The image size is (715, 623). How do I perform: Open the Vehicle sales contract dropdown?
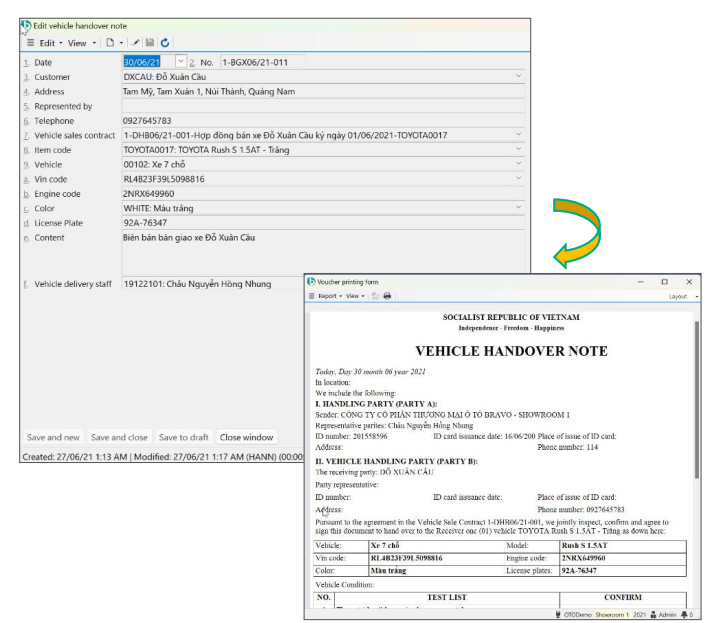(518, 135)
